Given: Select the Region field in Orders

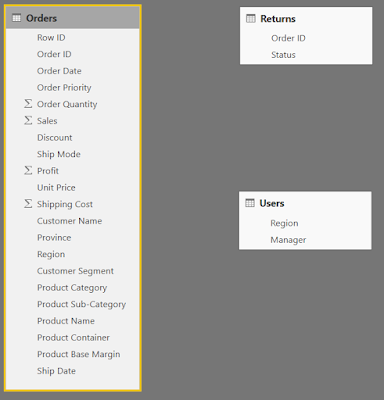Looking at the screenshot, I should [51, 254].
